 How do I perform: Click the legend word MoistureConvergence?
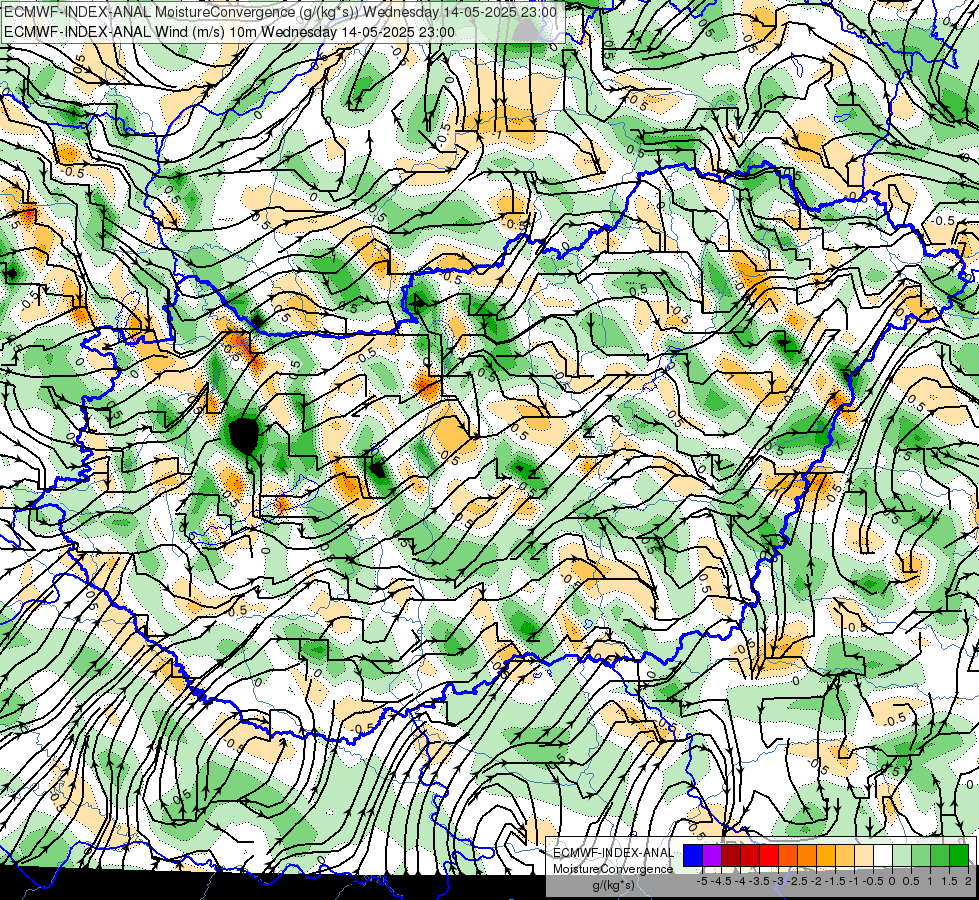613,869
